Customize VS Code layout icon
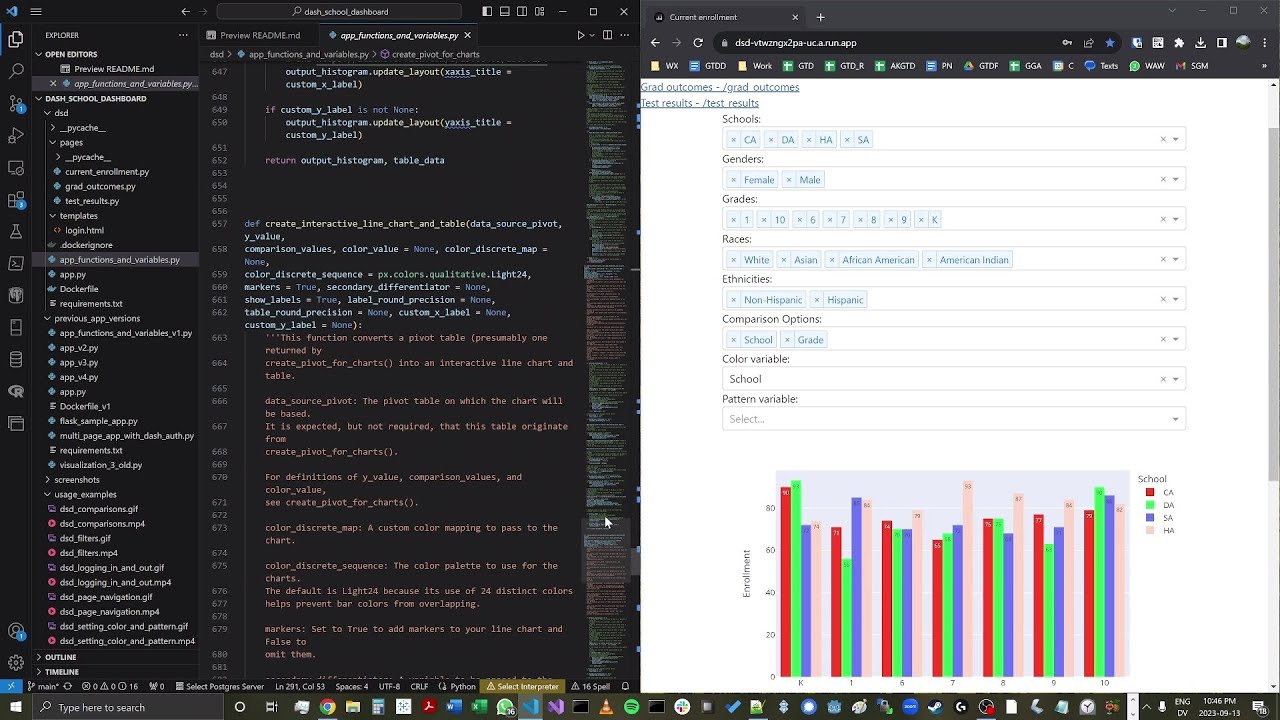This screenshot has height=720, width=1280. (x=541, y=12)
